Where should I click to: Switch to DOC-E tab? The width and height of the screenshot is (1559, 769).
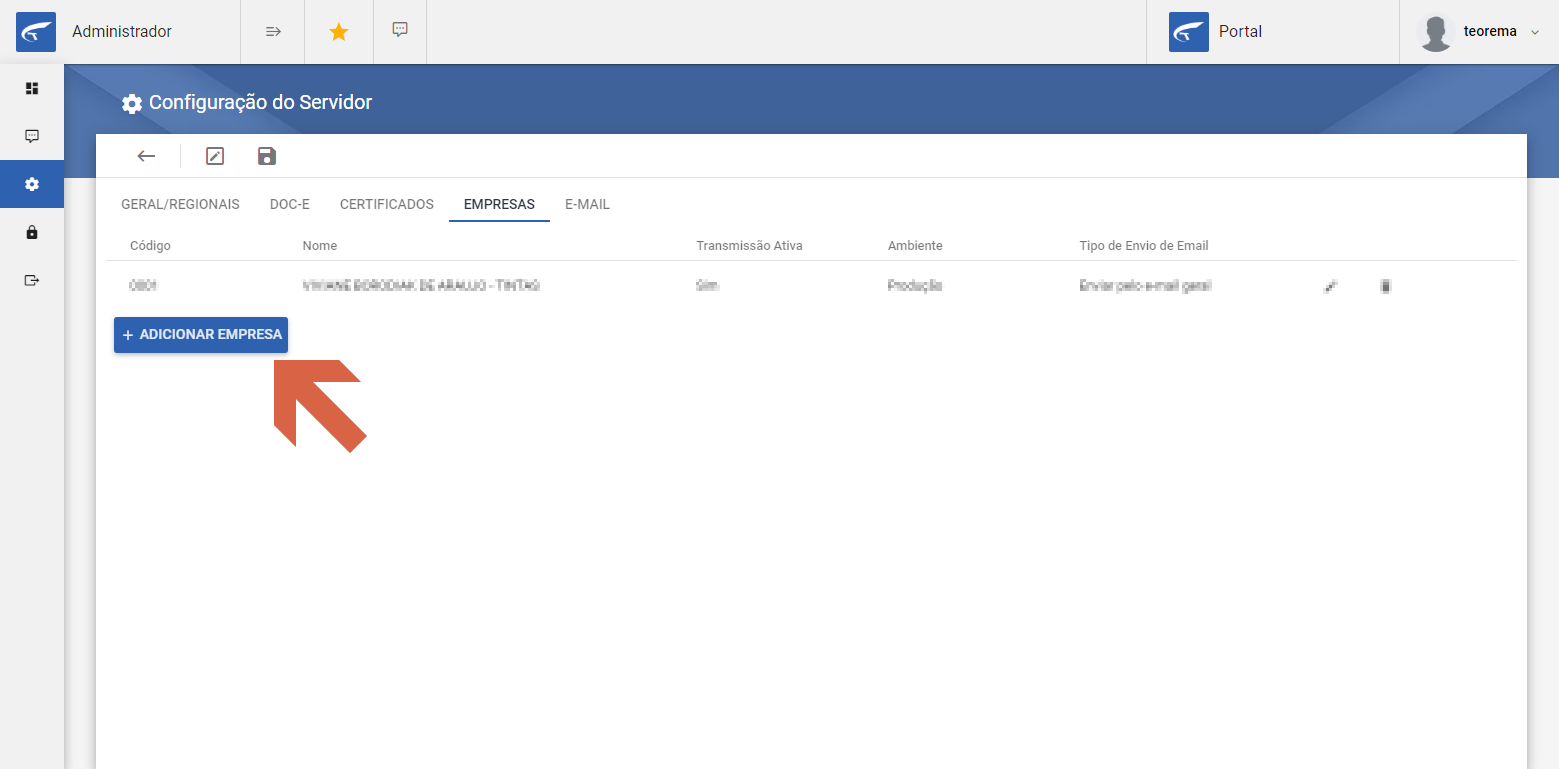(290, 204)
